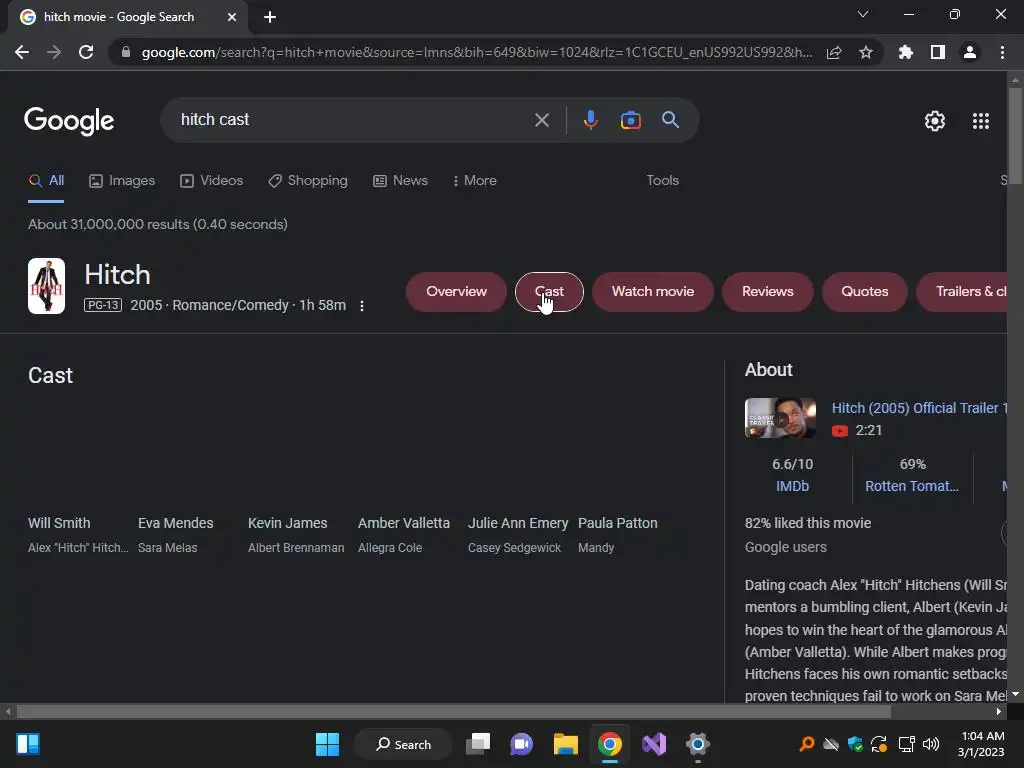Select the Reviews chip

(767, 292)
